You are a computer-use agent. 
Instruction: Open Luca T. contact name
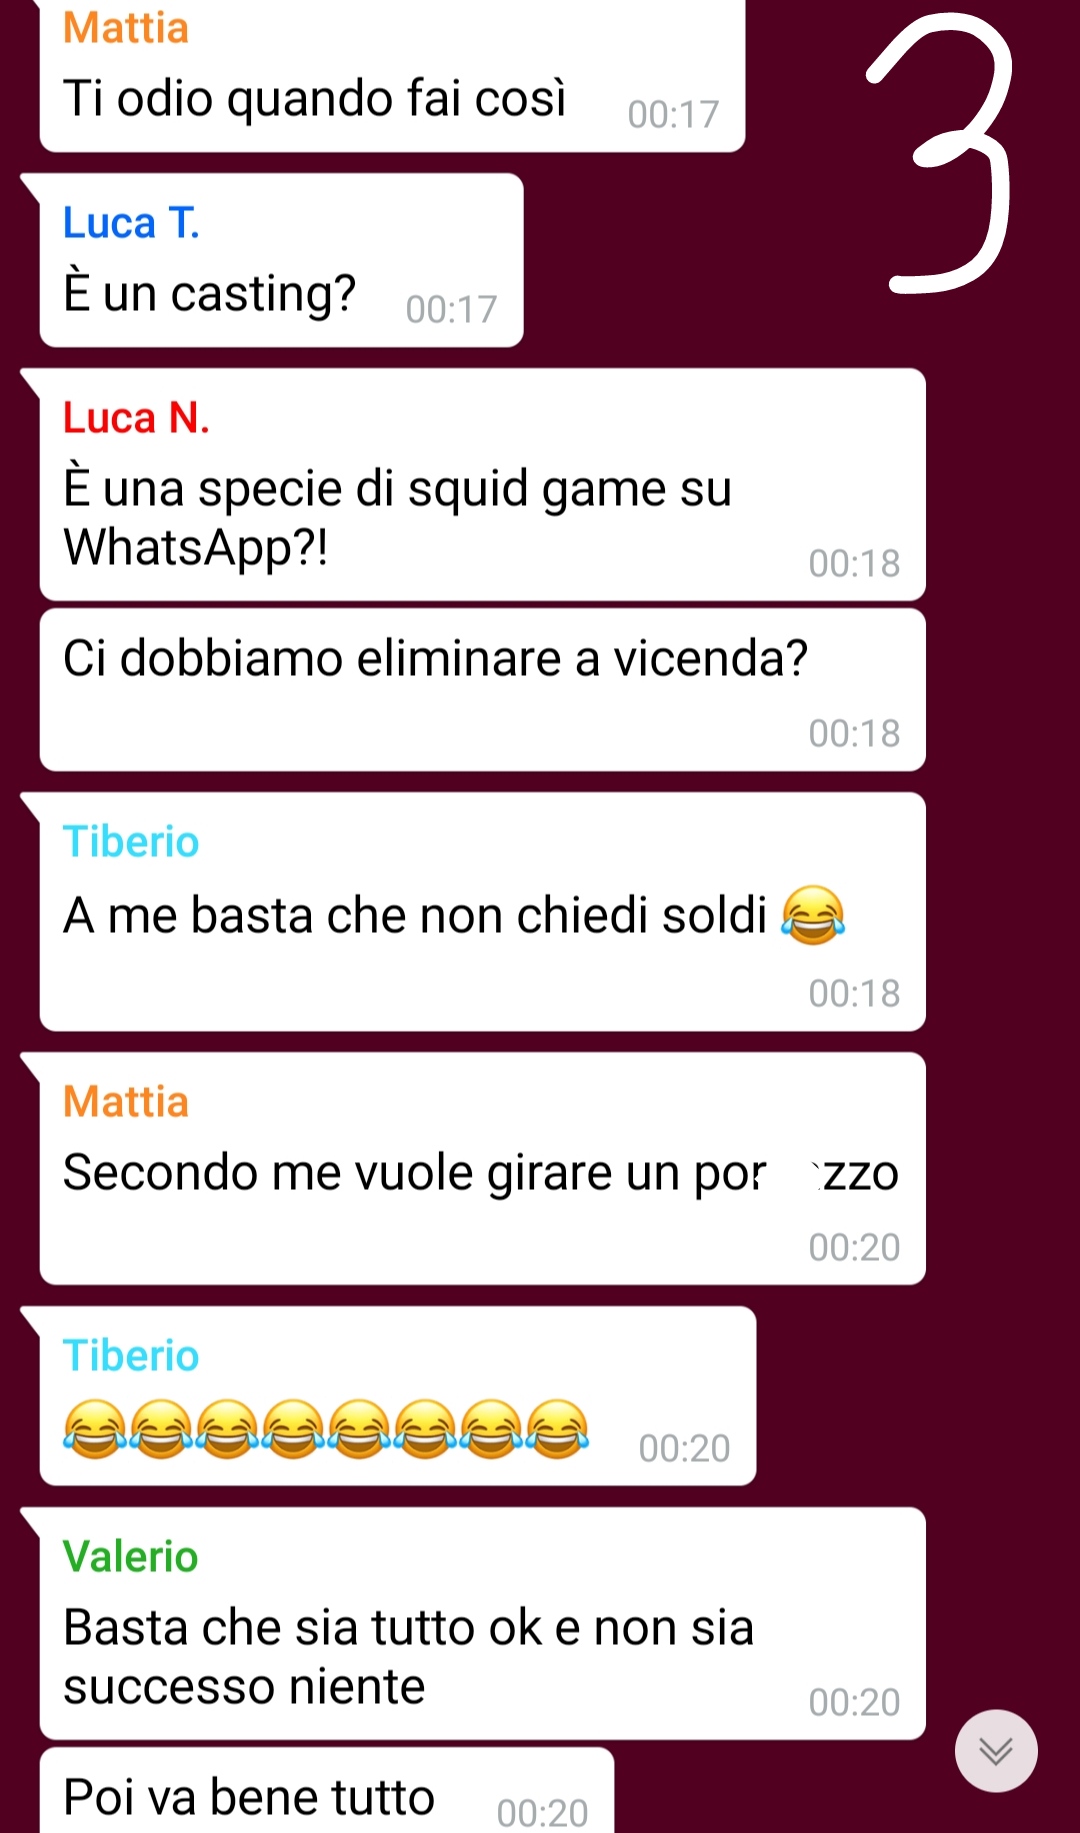pyautogui.click(x=131, y=223)
